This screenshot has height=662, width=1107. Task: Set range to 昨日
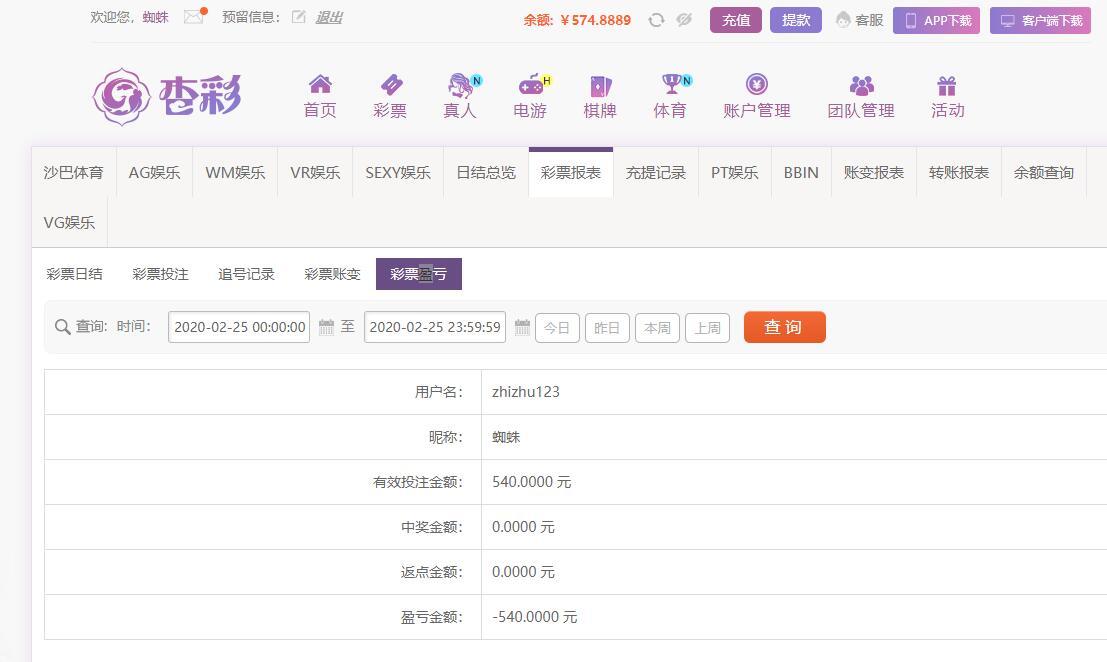coord(607,327)
